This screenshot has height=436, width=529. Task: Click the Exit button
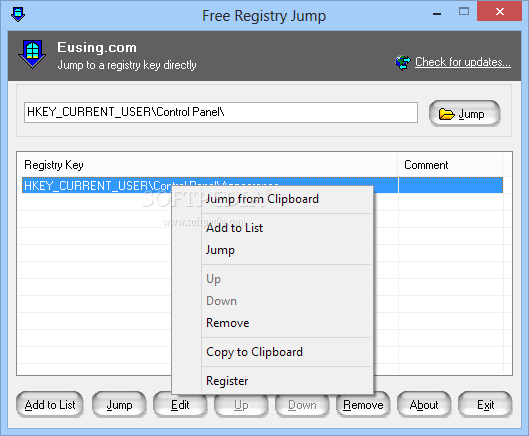(485, 405)
